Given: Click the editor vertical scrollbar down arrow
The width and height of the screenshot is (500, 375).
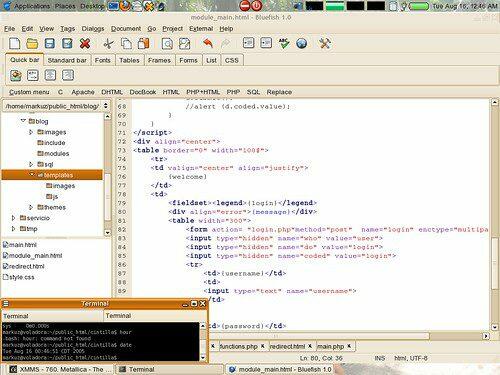Looking at the screenshot, I should click(495, 327).
